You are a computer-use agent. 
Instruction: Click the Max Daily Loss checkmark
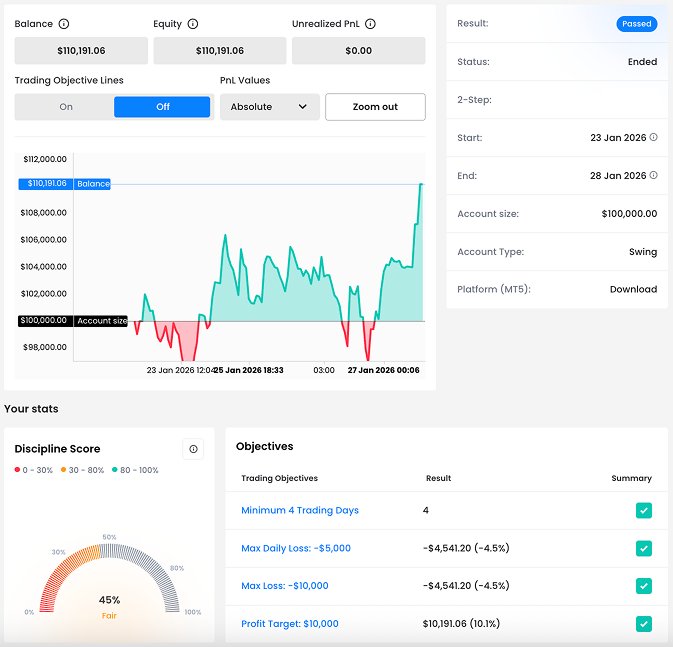click(x=643, y=549)
